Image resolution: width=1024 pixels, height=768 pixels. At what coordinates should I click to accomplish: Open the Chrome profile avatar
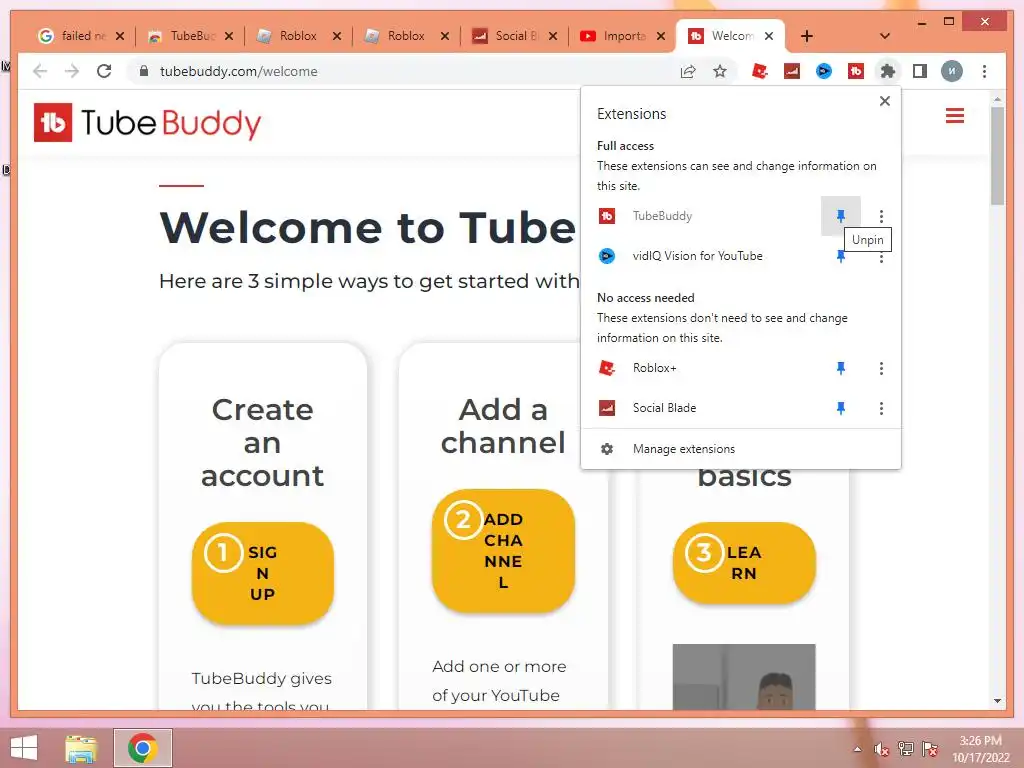[952, 71]
